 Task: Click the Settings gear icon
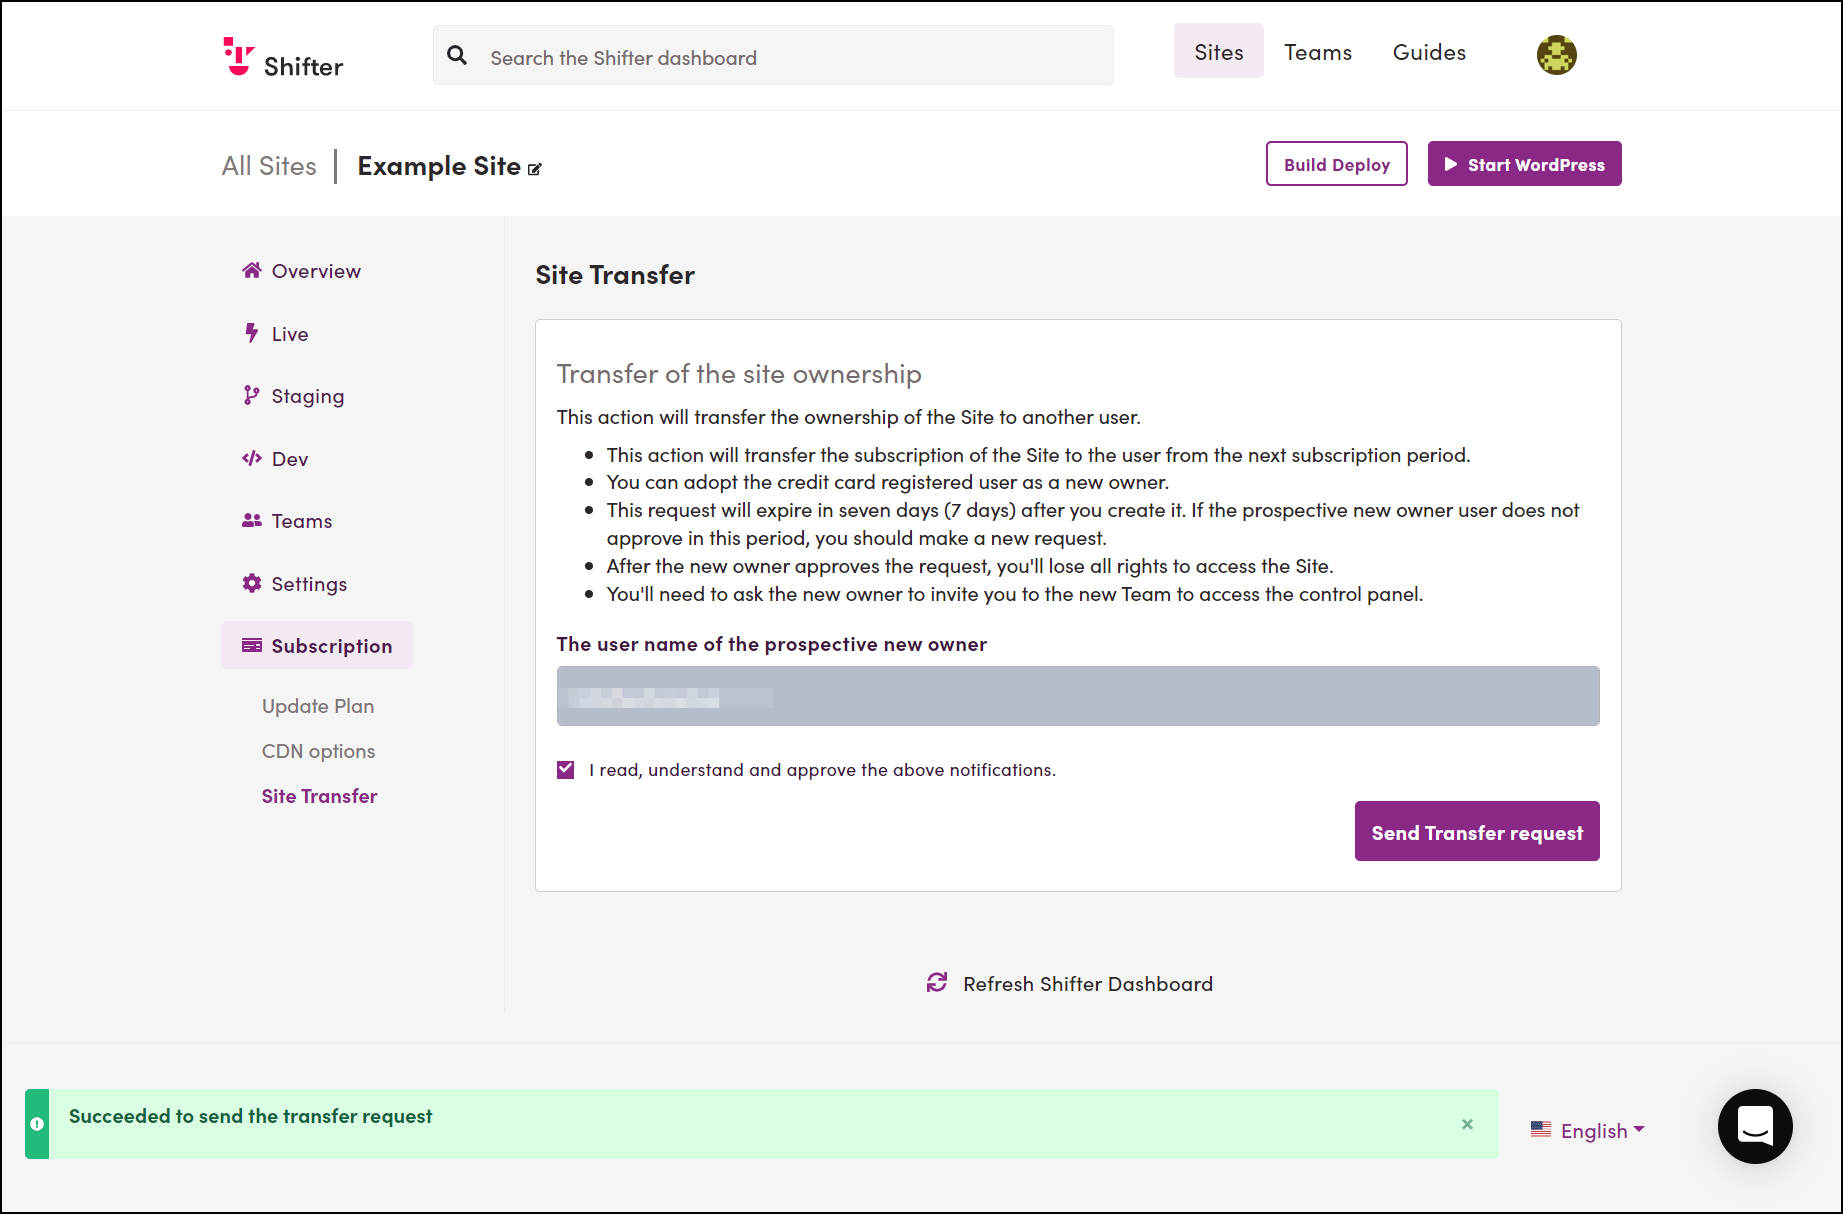pyautogui.click(x=252, y=583)
